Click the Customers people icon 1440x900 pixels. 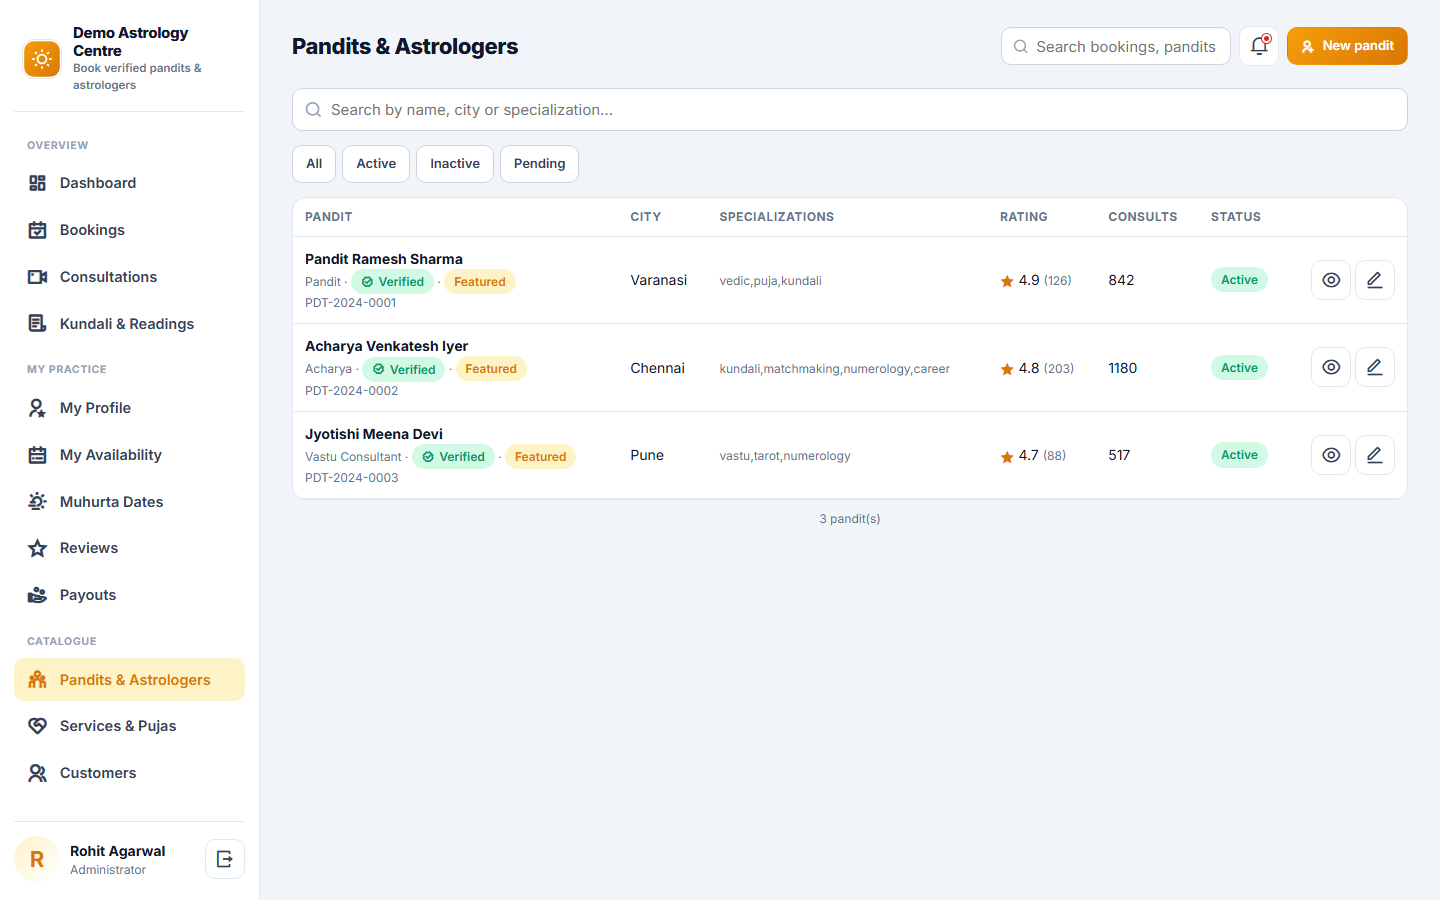(38, 773)
